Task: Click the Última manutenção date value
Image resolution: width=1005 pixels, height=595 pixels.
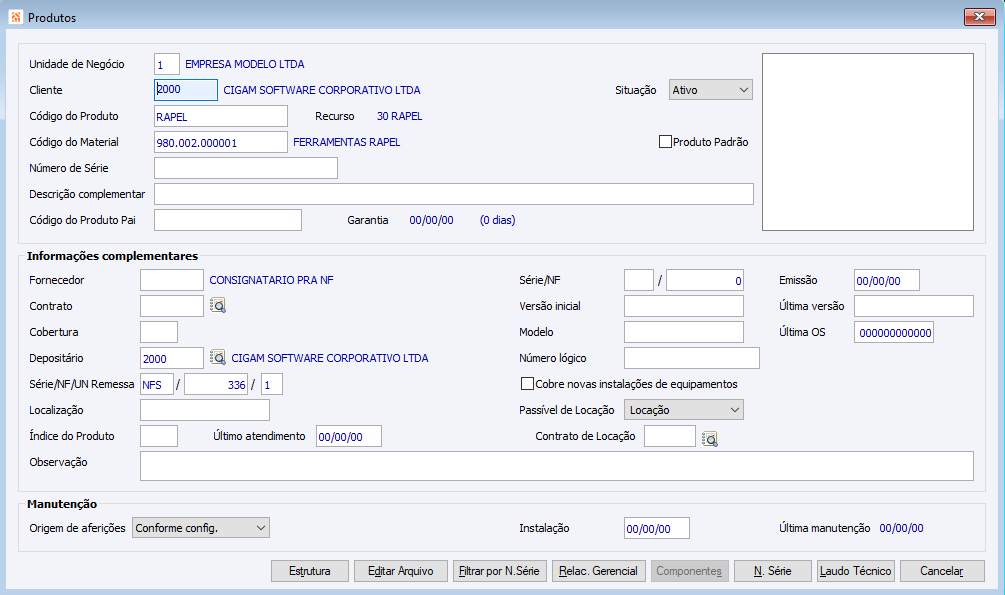Action: point(901,528)
